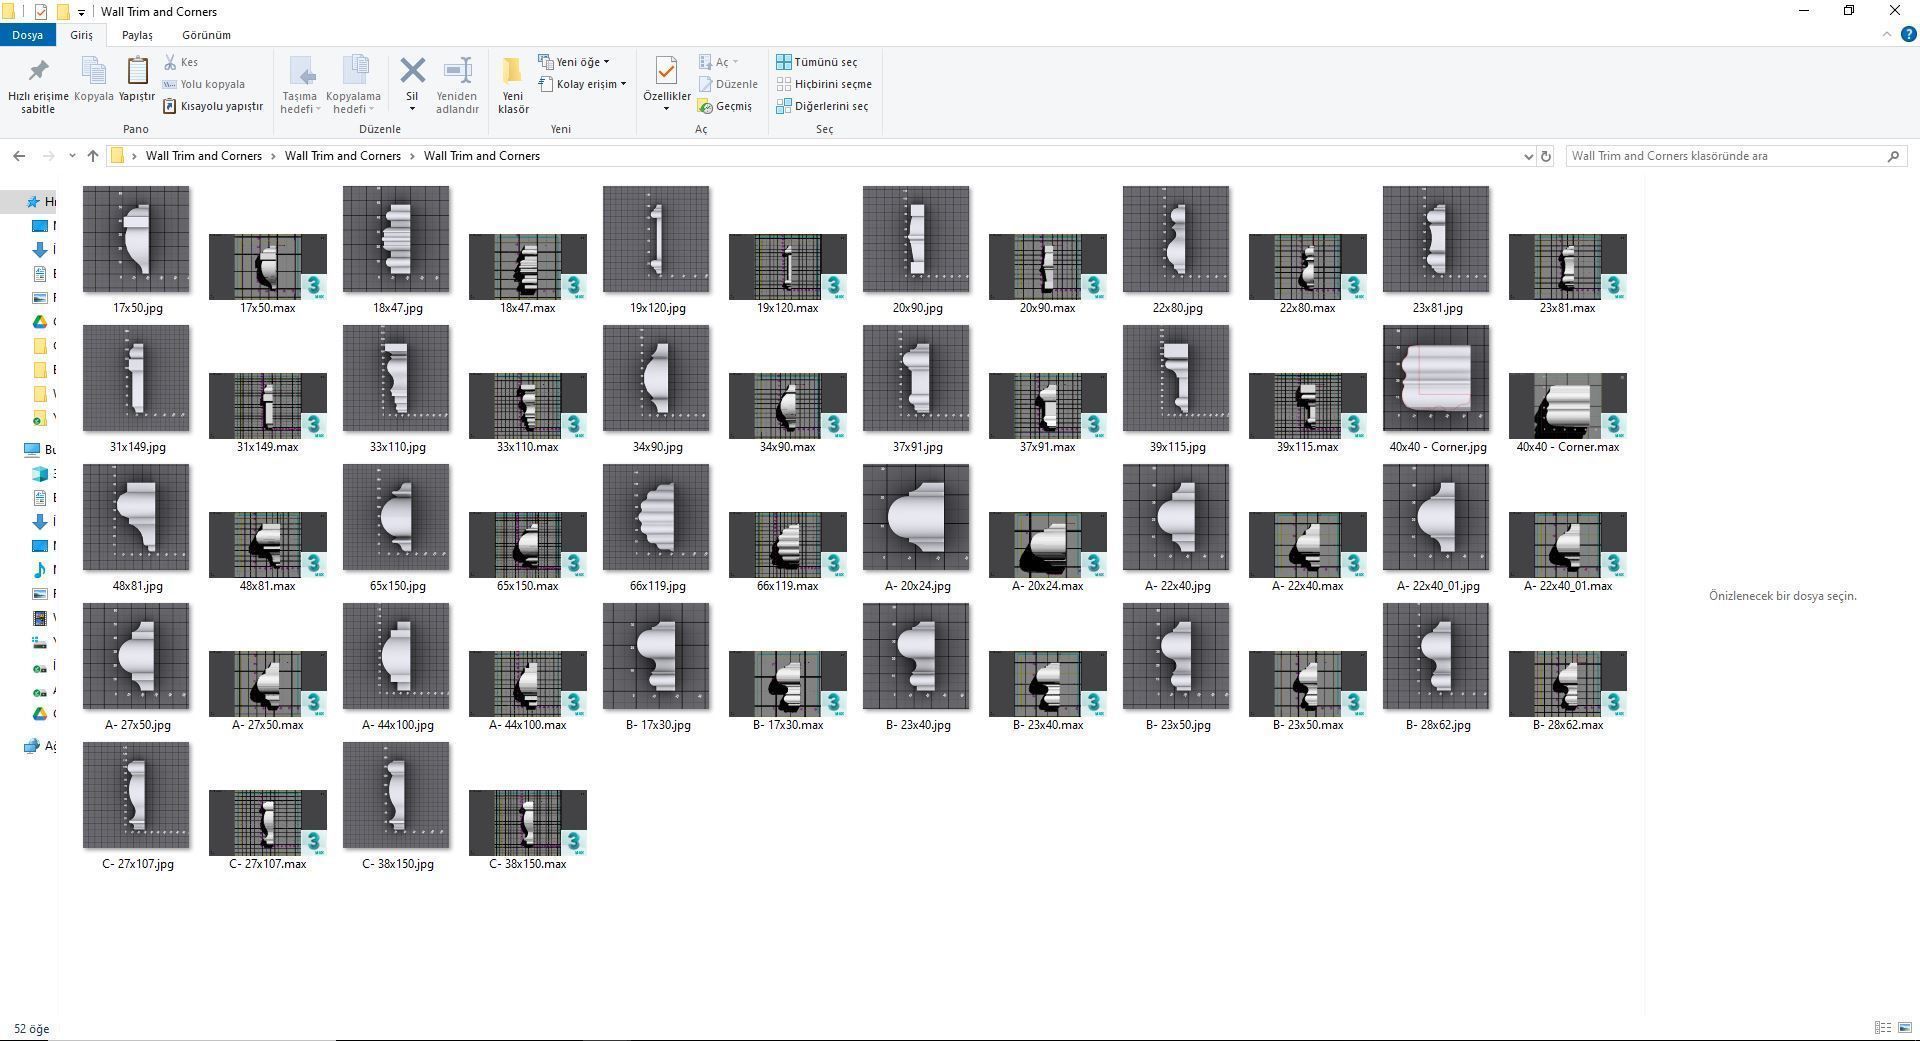Screen dimensions: 1920x1041
Task: Open the Help question mark icon
Action: [1907, 34]
